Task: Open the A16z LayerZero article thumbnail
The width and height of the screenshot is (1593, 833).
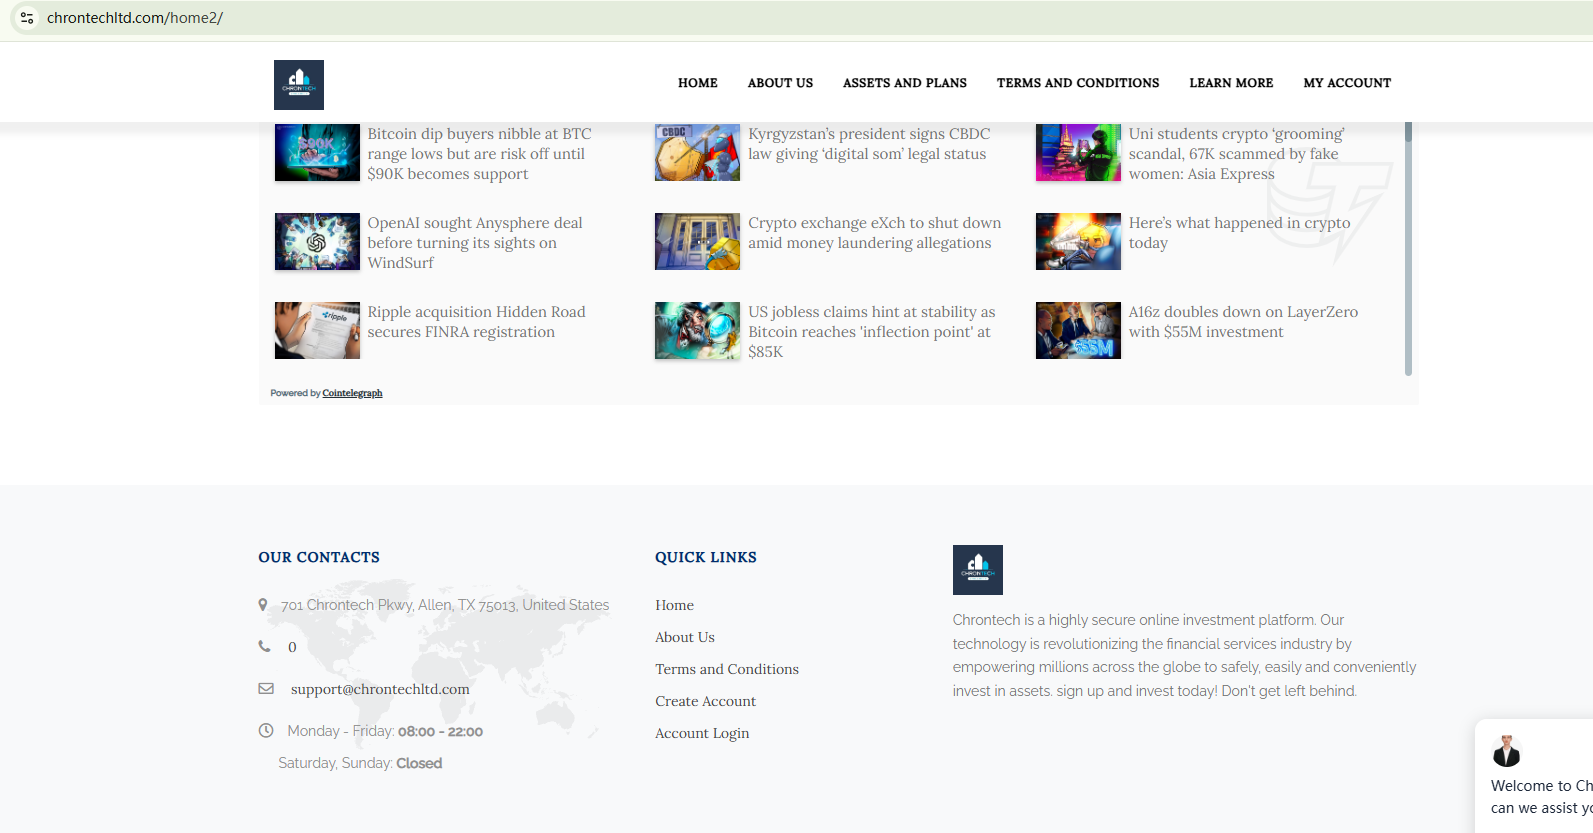Action: (x=1078, y=330)
